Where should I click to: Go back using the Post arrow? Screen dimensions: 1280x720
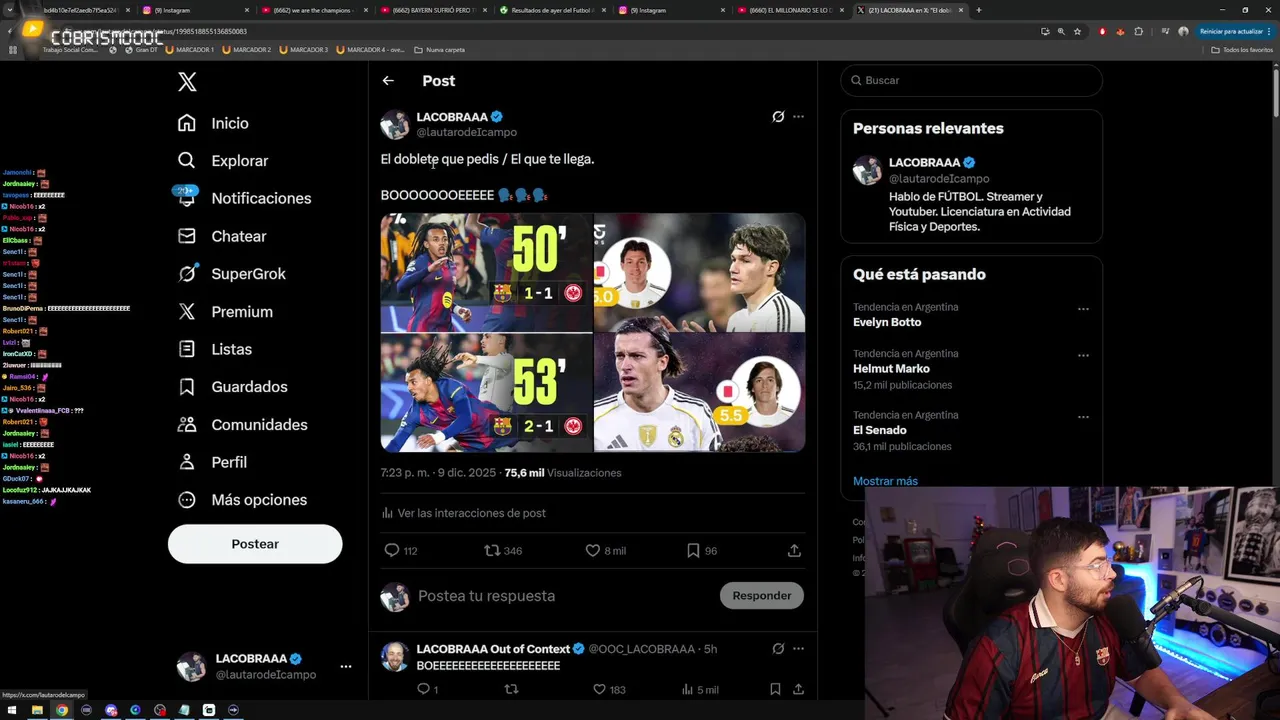(388, 81)
